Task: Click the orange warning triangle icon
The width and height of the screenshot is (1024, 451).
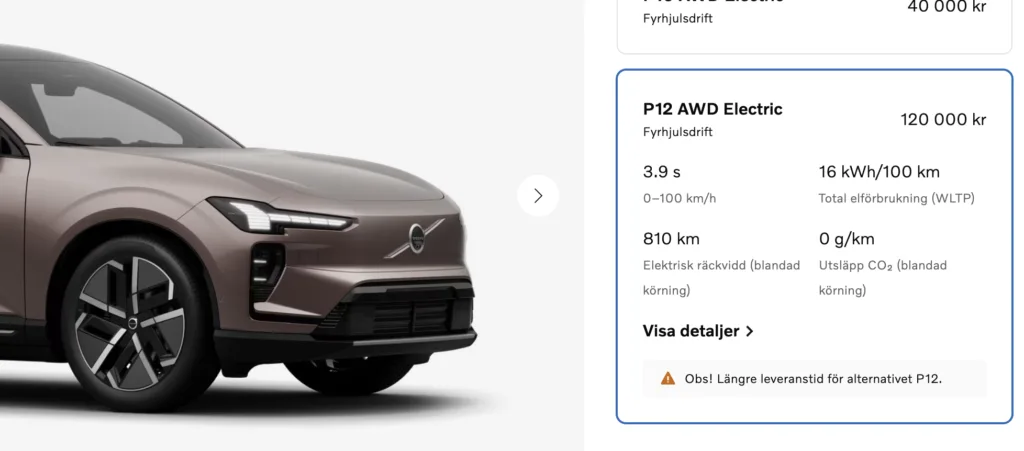Action: point(667,378)
